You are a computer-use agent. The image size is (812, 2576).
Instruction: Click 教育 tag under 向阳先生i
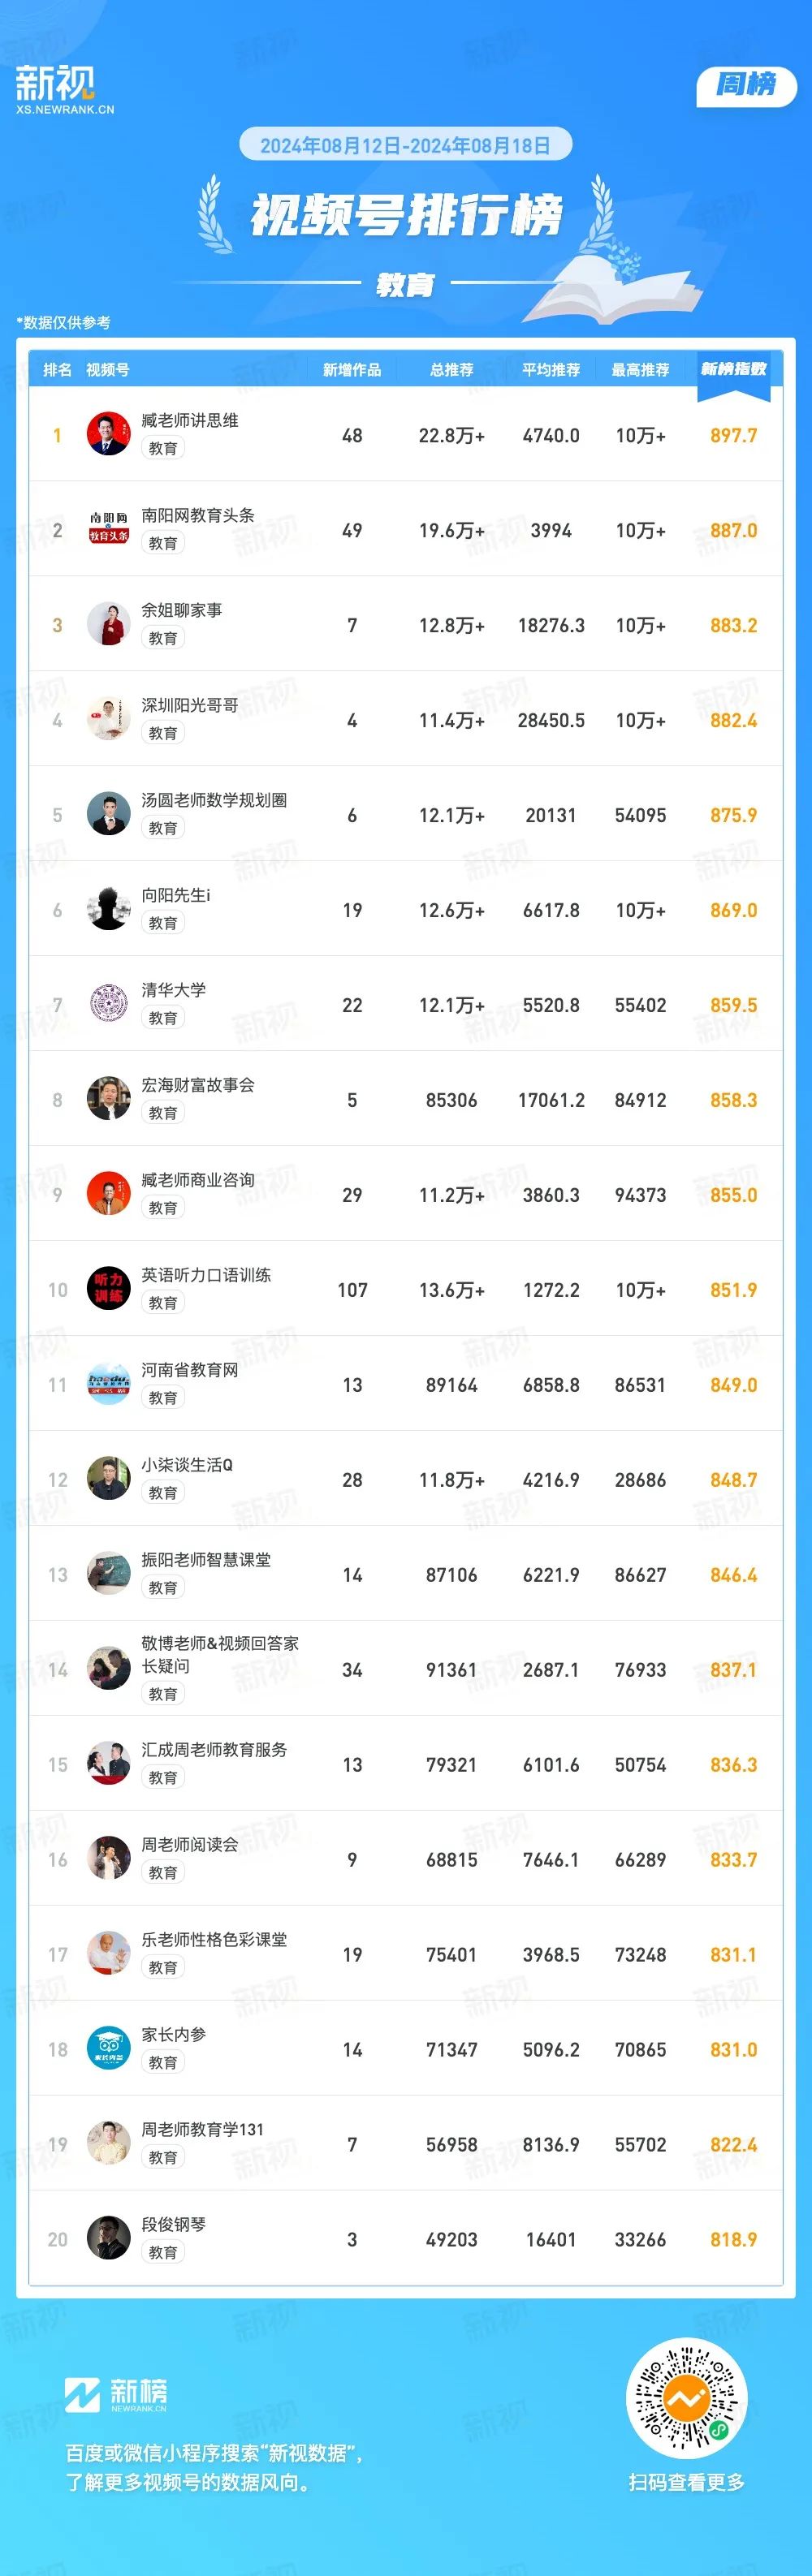(x=163, y=923)
